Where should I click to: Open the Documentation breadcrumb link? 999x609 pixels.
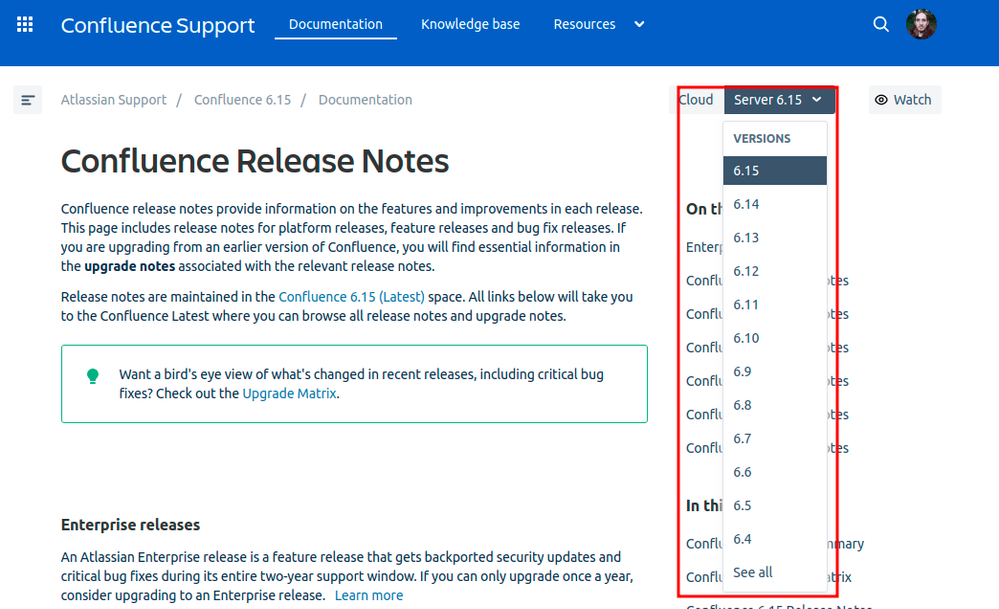coord(365,100)
